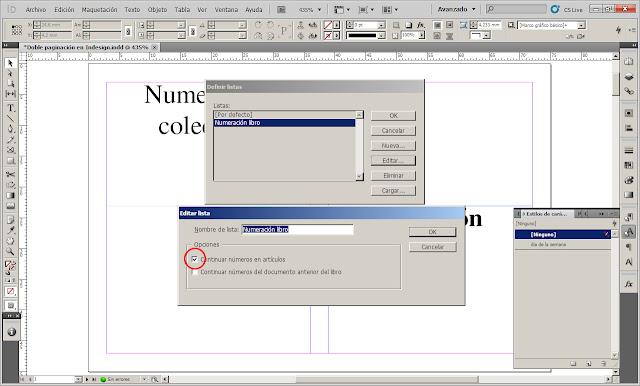Image resolution: width=640 pixels, height=386 pixels.
Task: Toggle the constrain width and height proportions link
Action: (128, 31)
